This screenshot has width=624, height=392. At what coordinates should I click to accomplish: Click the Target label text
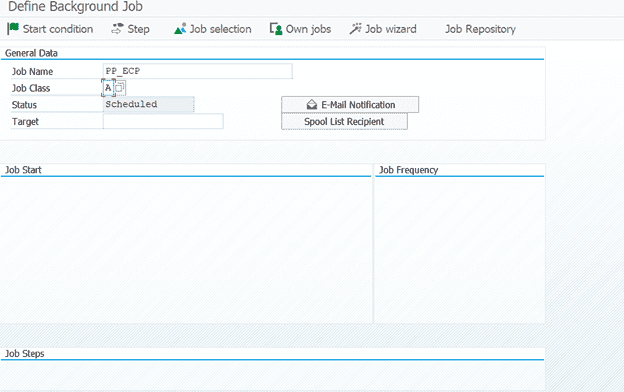pyautogui.click(x=25, y=122)
